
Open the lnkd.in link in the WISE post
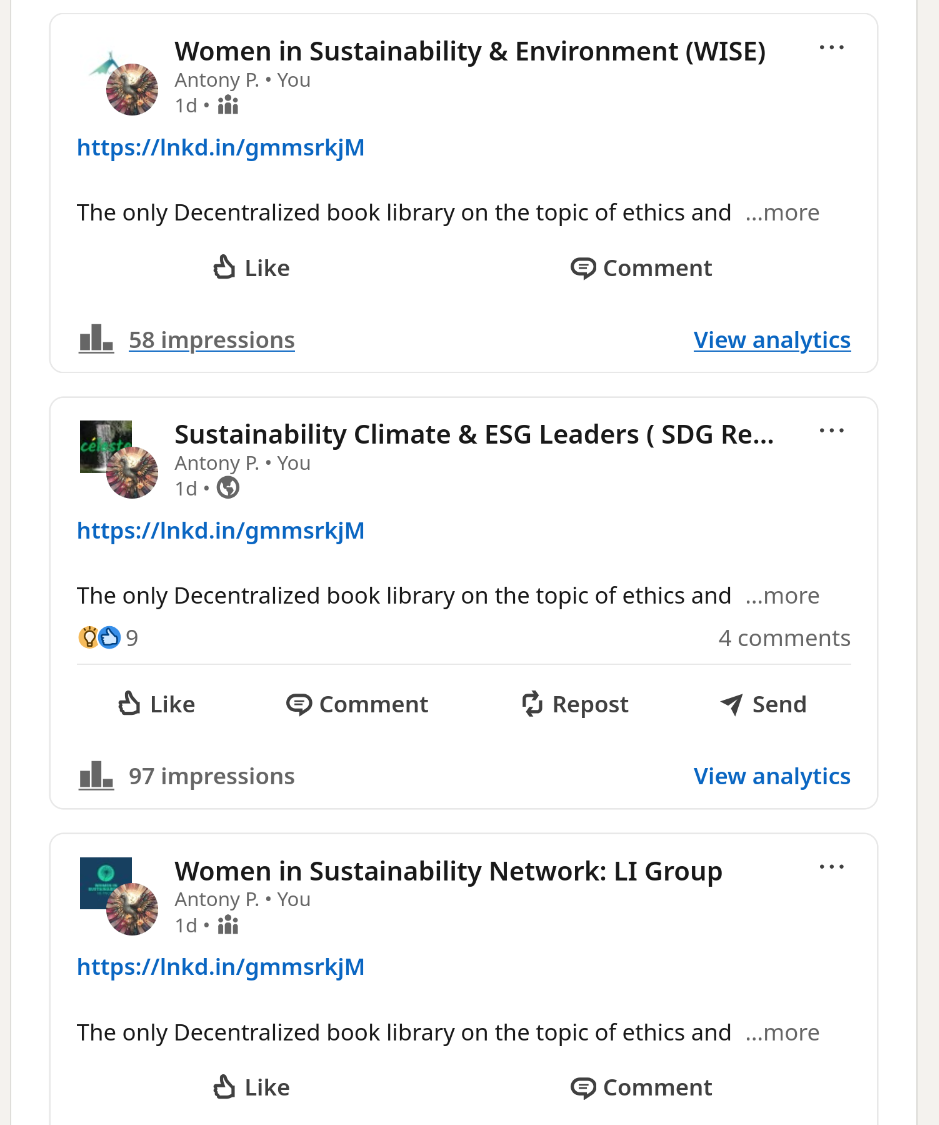220,148
